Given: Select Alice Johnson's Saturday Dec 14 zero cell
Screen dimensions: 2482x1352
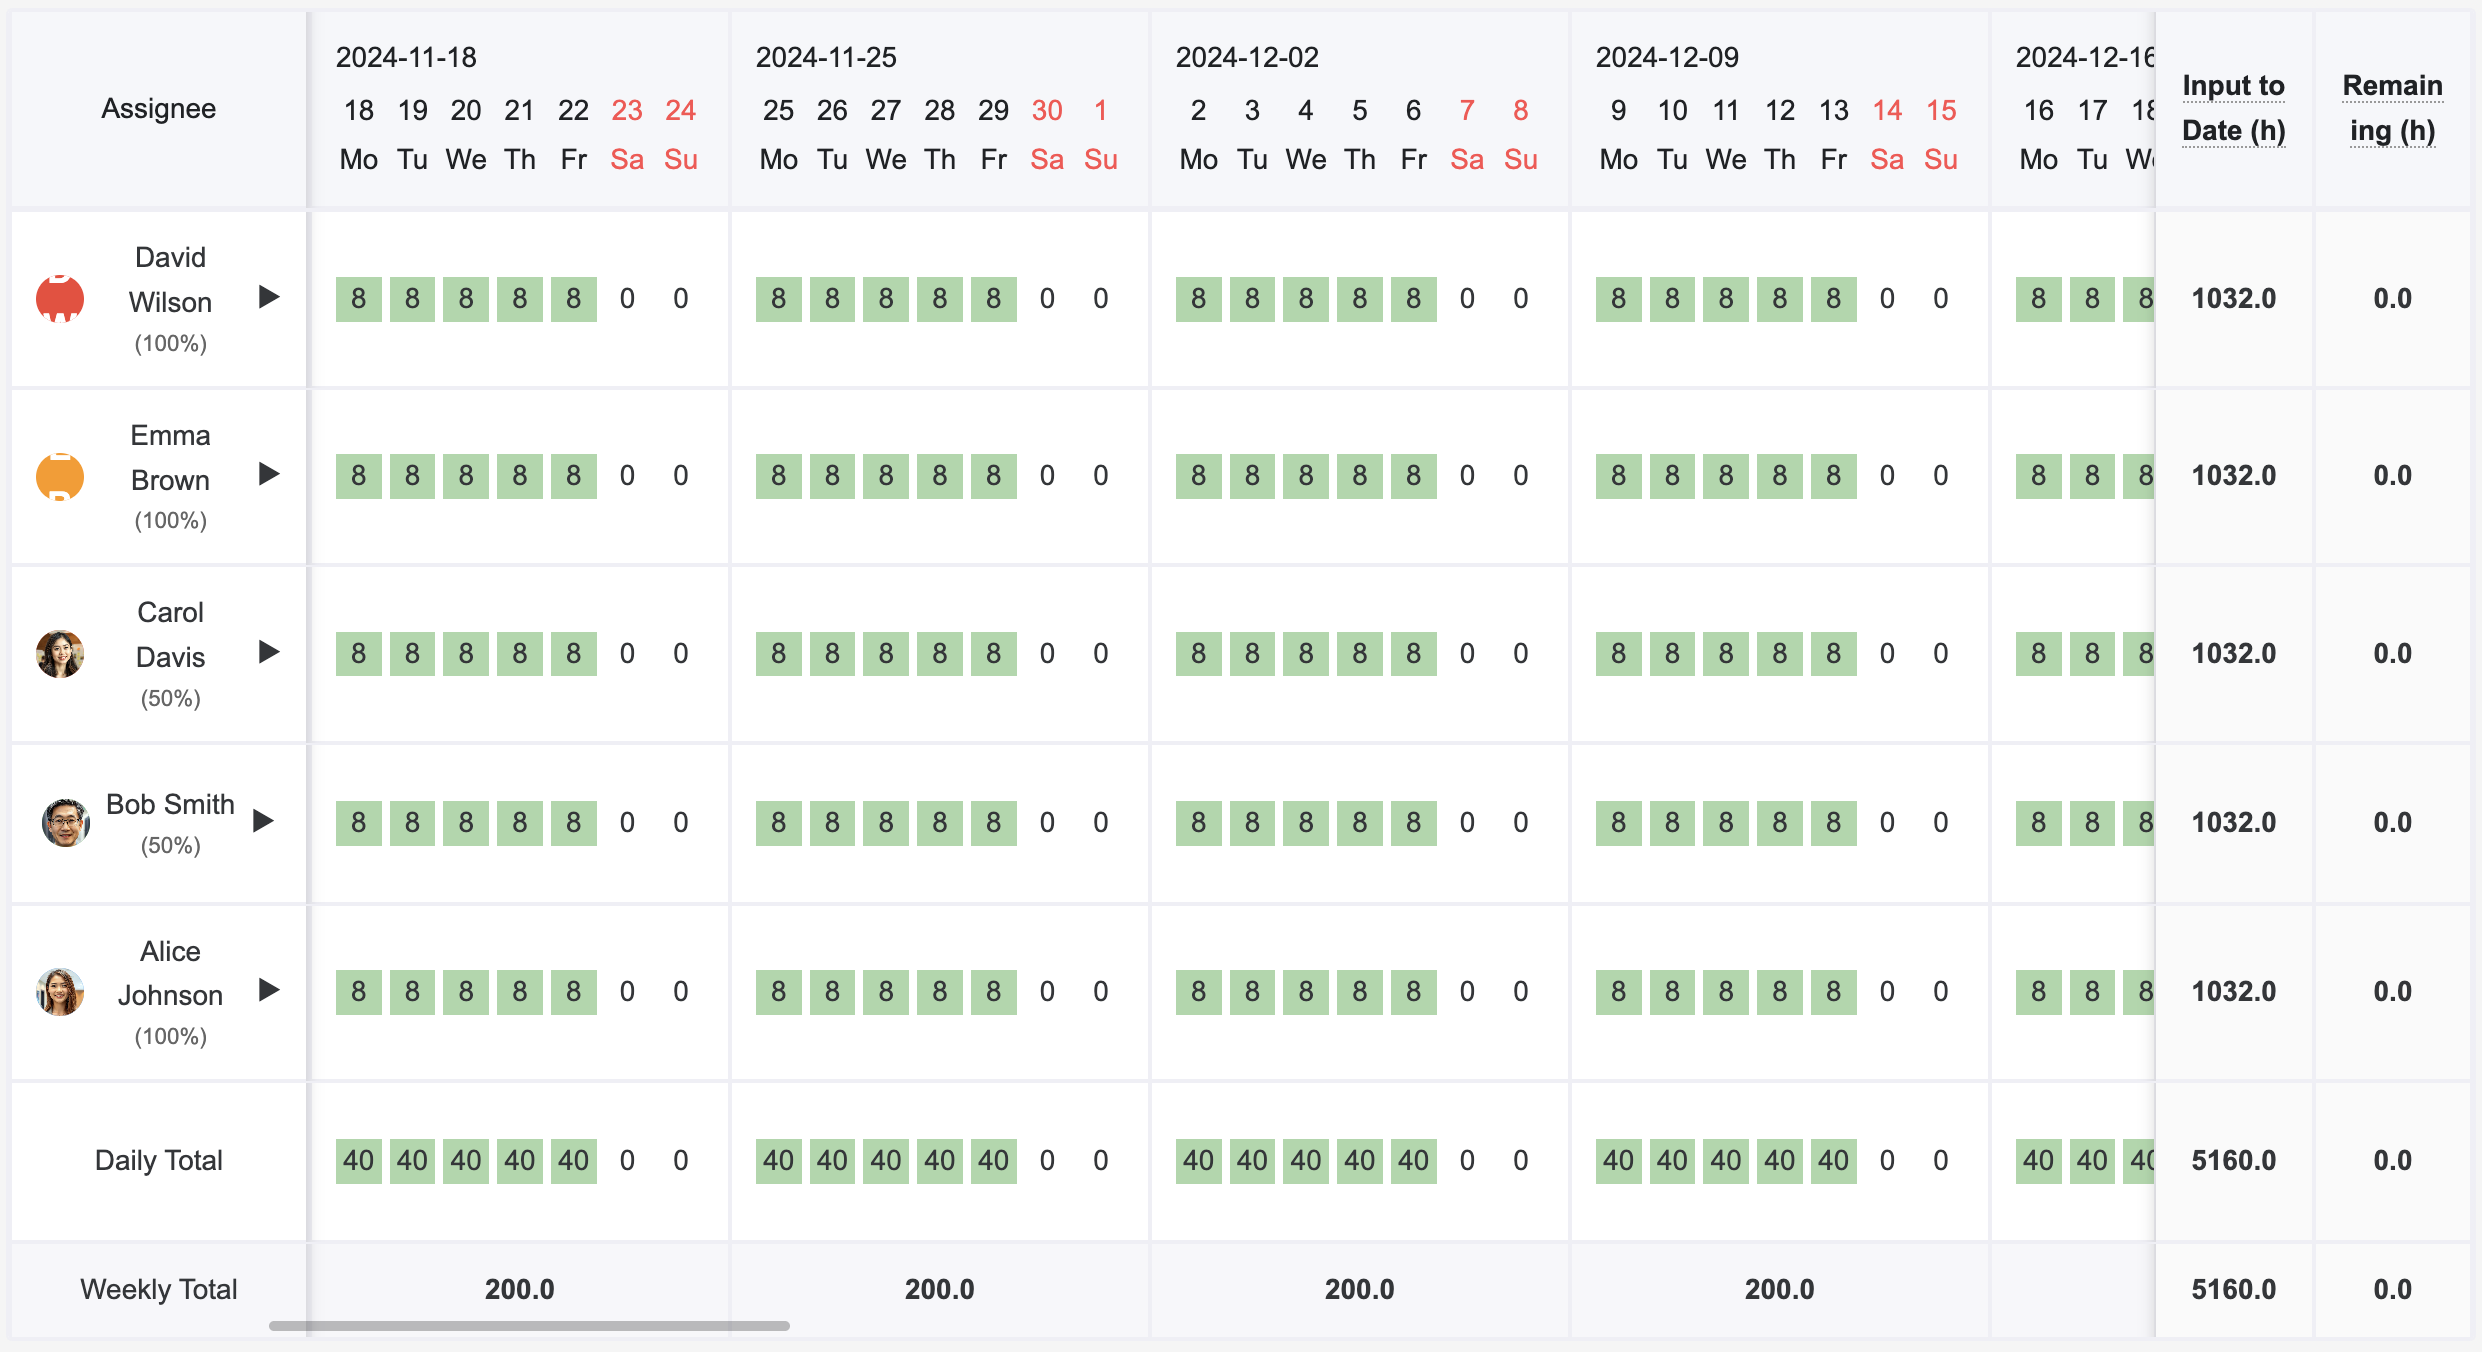Looking at the screenshot, I should click(x=1887, y=991).
